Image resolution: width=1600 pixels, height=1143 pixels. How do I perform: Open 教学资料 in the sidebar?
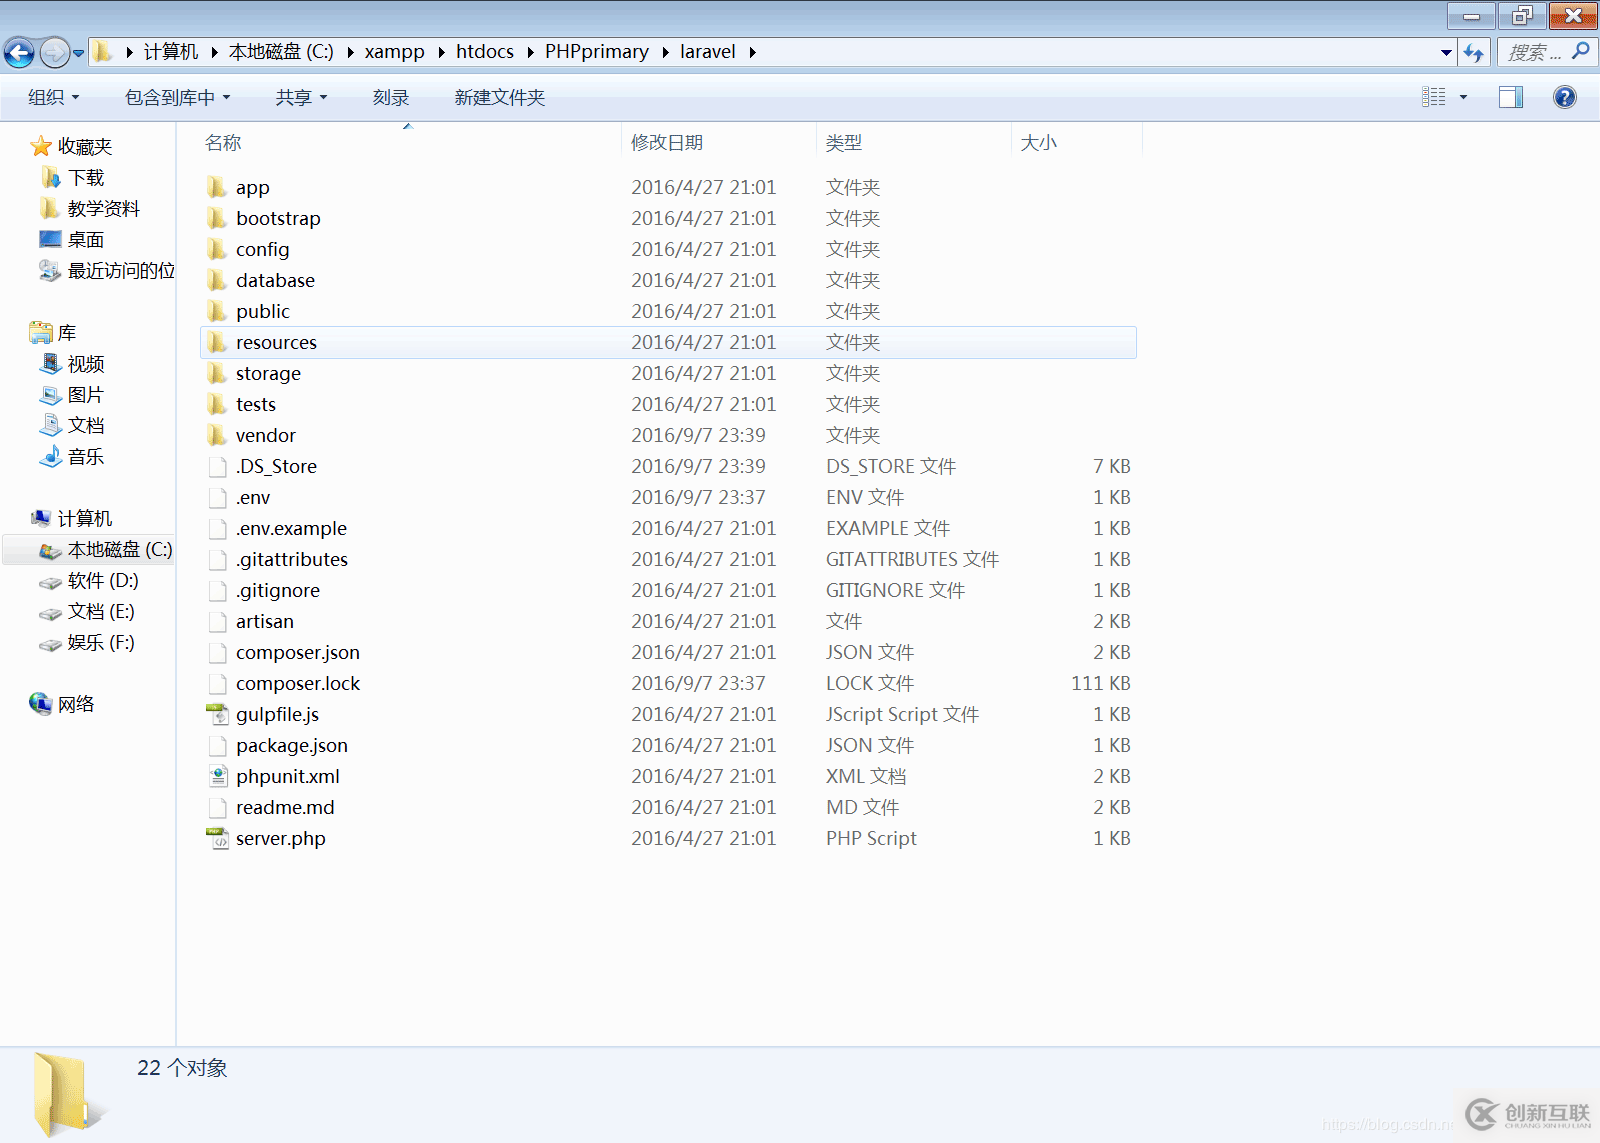tap(91, 208)
